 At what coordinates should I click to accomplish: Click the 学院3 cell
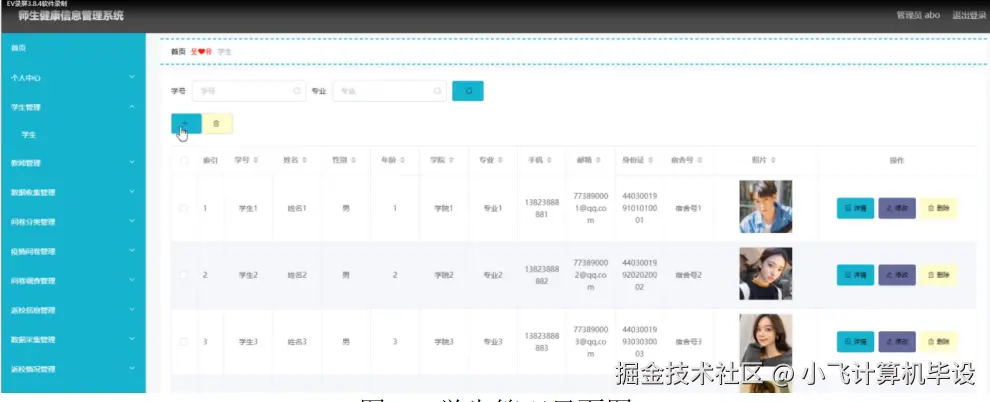443,342
